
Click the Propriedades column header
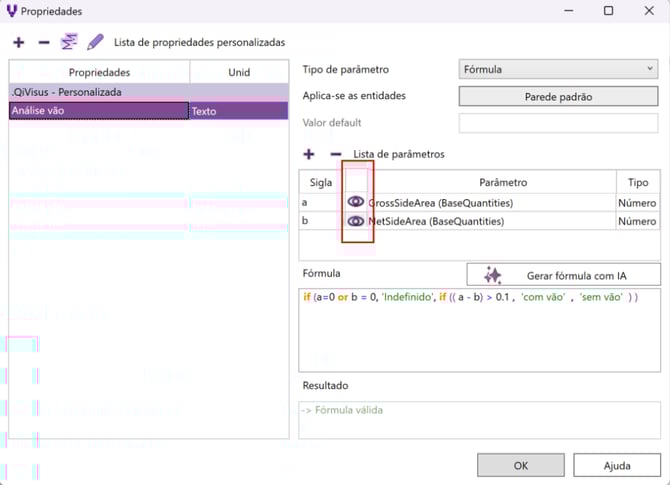[99, 72]
